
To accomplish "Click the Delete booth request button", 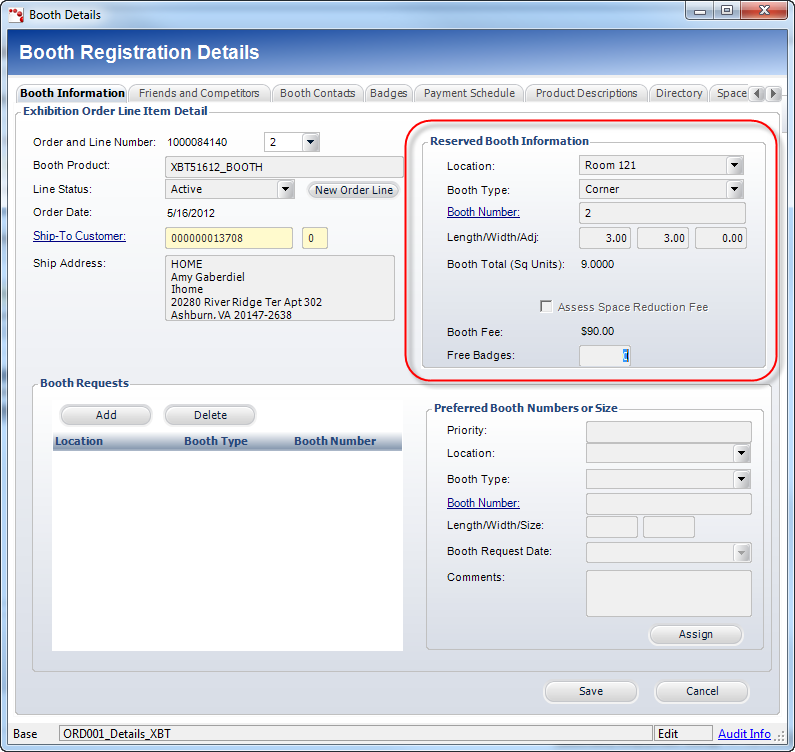I will point(210,415).
